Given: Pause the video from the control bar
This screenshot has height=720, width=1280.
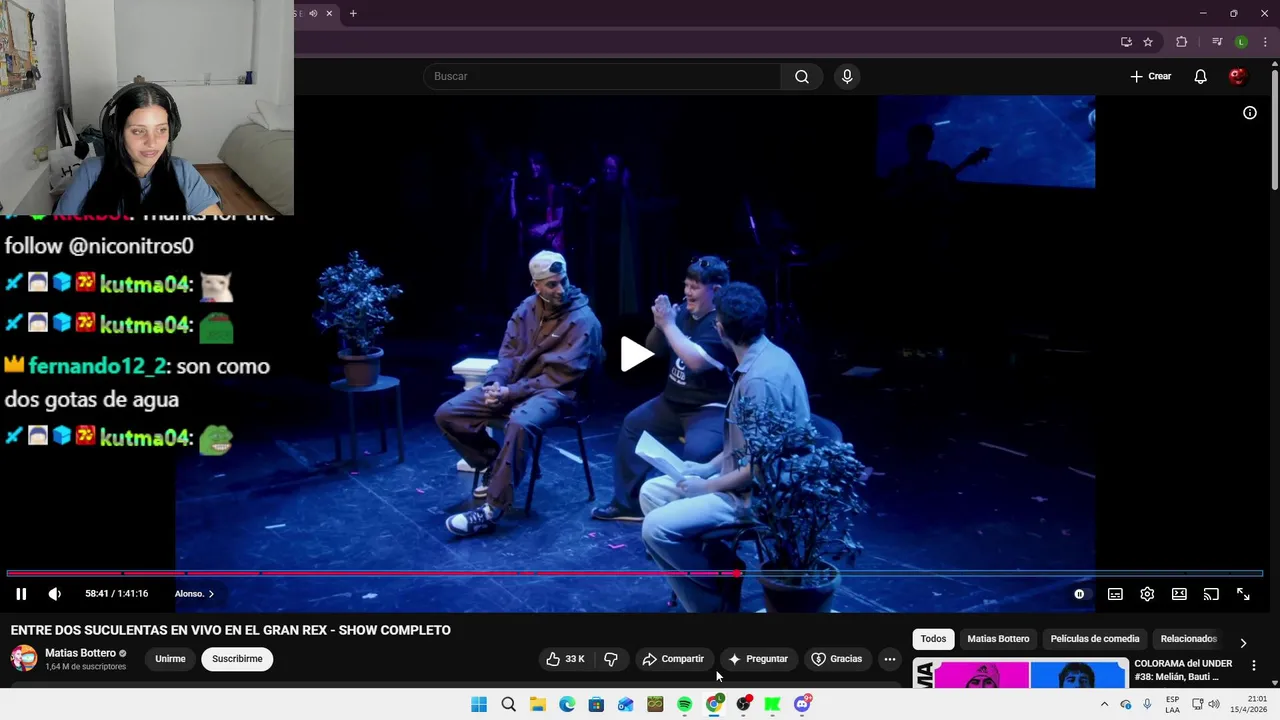Looking at the screenshot, I should point(21,594).
